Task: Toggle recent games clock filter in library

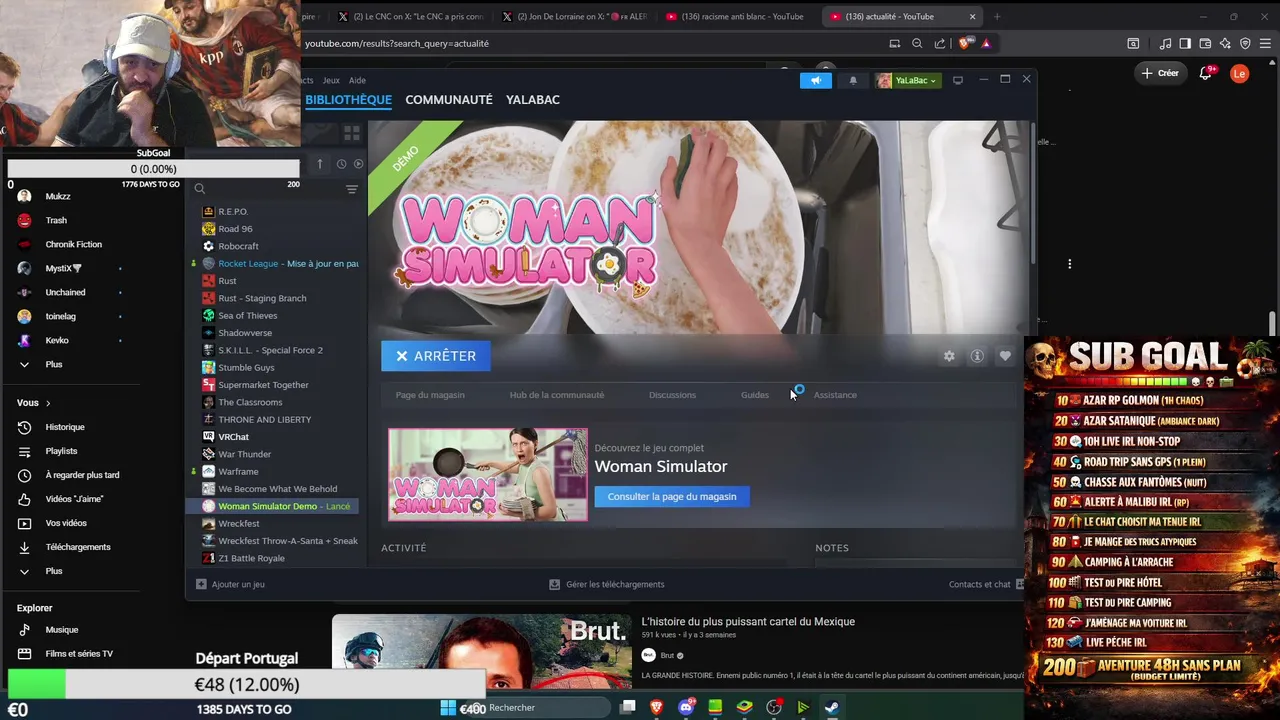Action: click(x=341, y=164)
